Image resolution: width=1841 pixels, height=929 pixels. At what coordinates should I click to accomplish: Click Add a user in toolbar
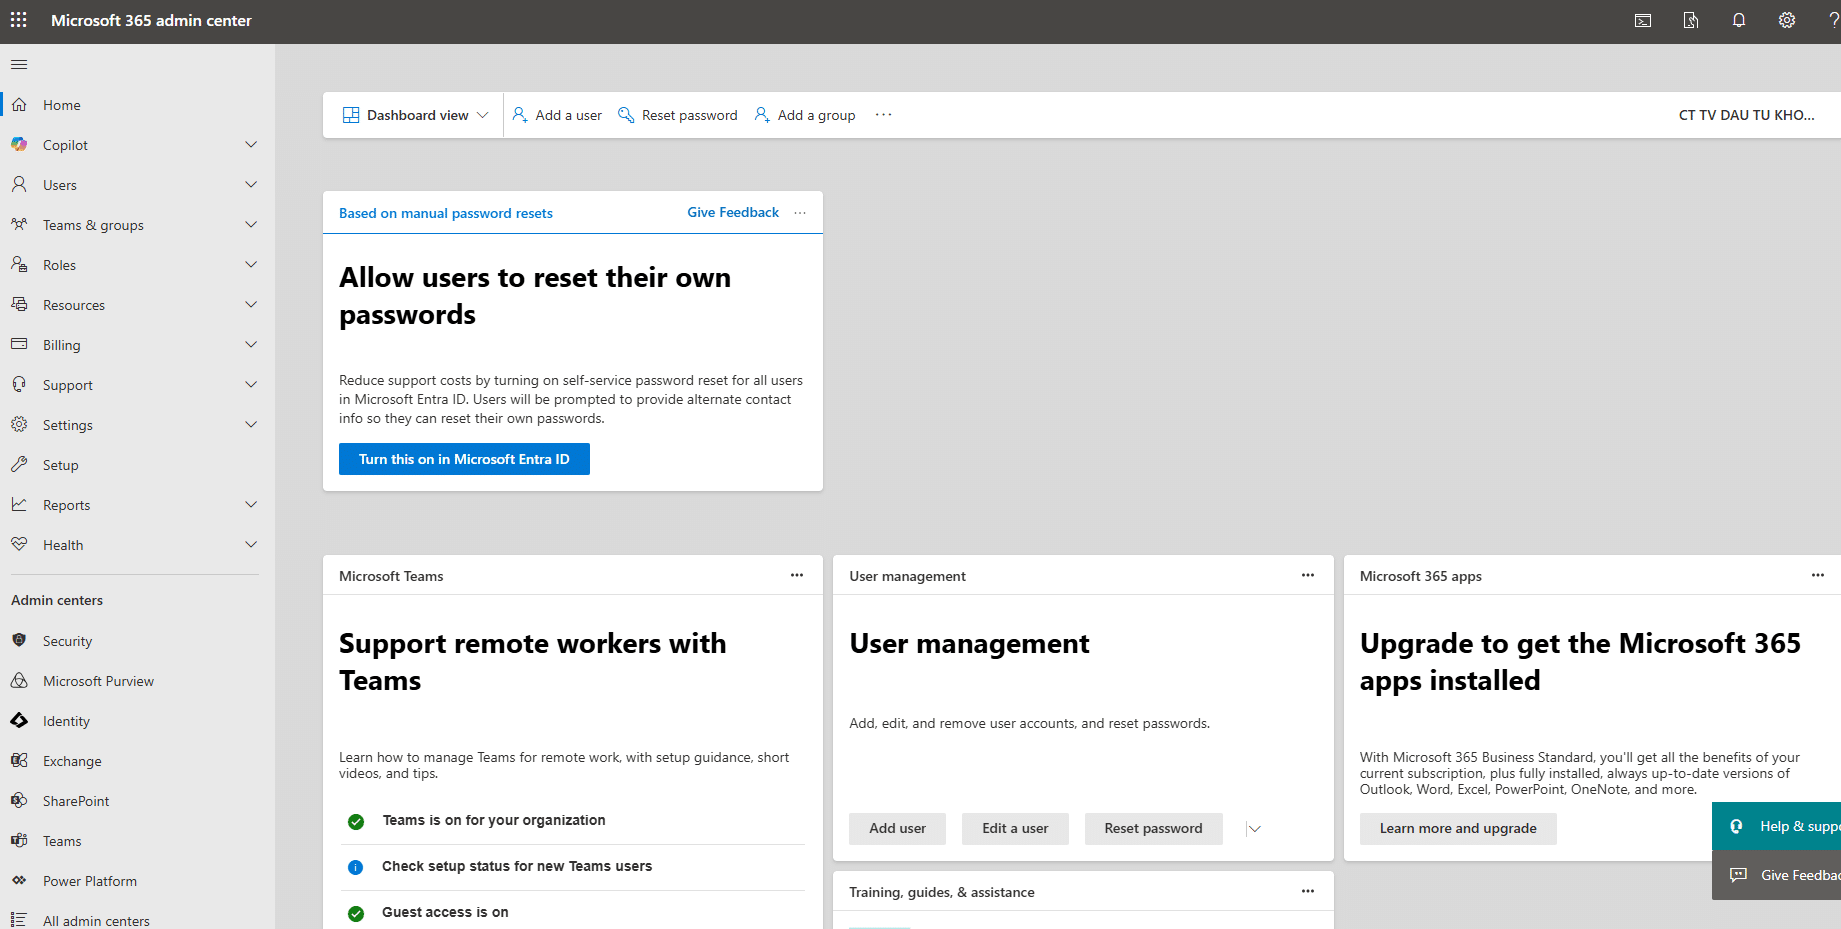click(x=557, y=115)
